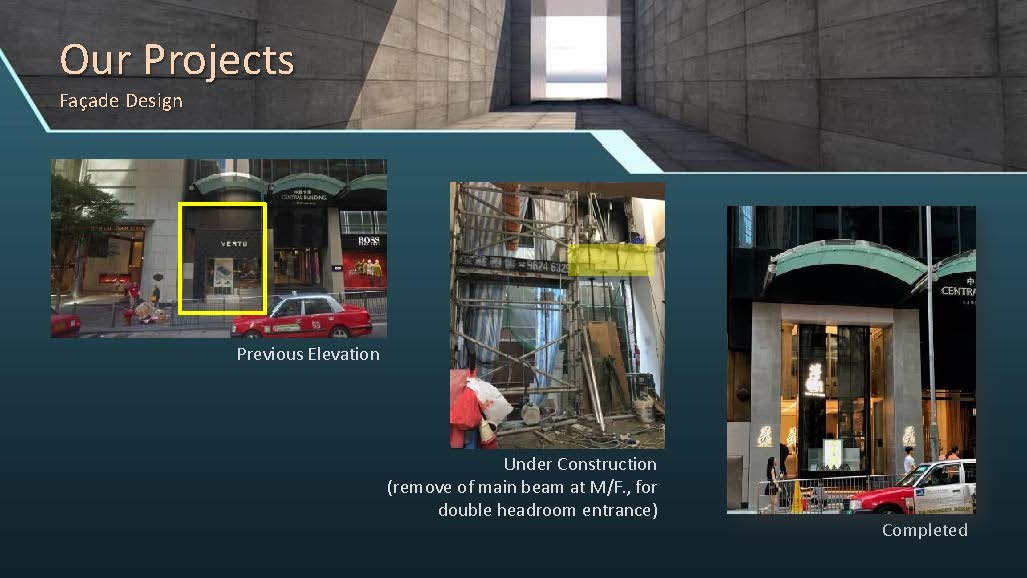Click the "Our Projects" slide title
The width and height of the screenshot is (1027, 578).
click(x=176, y=60)
